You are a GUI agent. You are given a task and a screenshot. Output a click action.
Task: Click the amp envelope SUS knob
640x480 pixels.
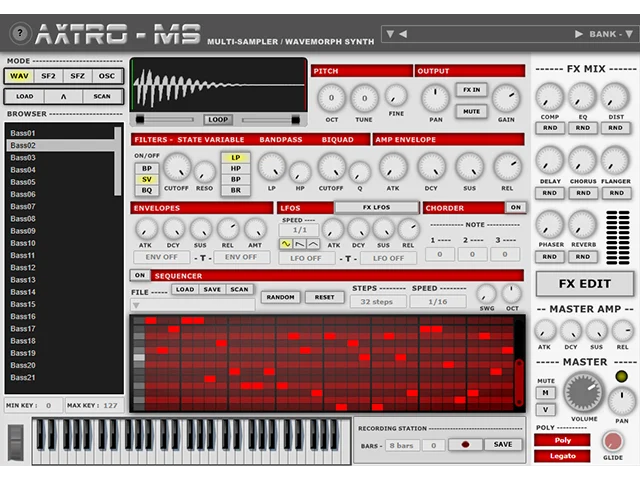(469, 167)
